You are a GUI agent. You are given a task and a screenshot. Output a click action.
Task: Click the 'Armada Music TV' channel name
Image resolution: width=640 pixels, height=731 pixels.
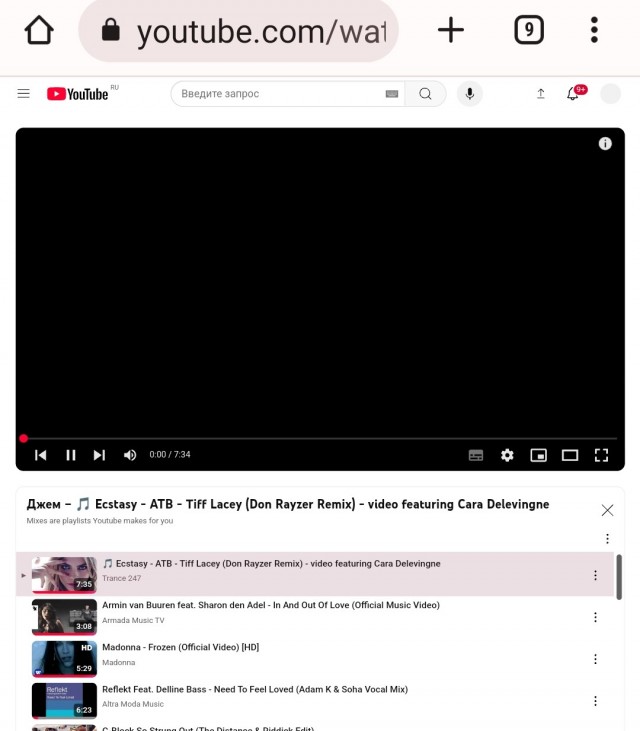tap(133, 620)
